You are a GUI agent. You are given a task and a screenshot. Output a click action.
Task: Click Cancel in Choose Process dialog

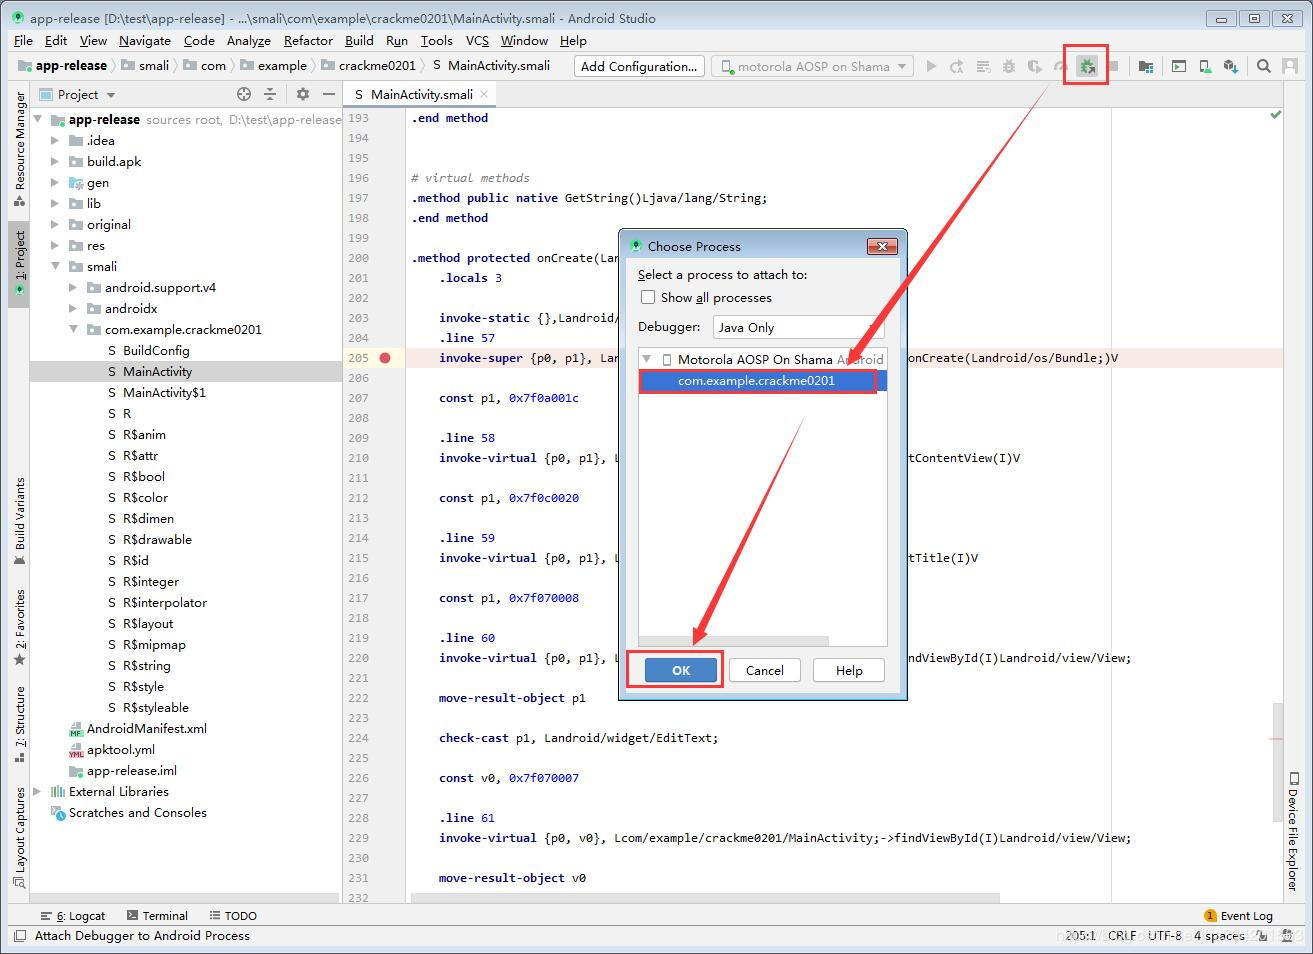point(764,670)
